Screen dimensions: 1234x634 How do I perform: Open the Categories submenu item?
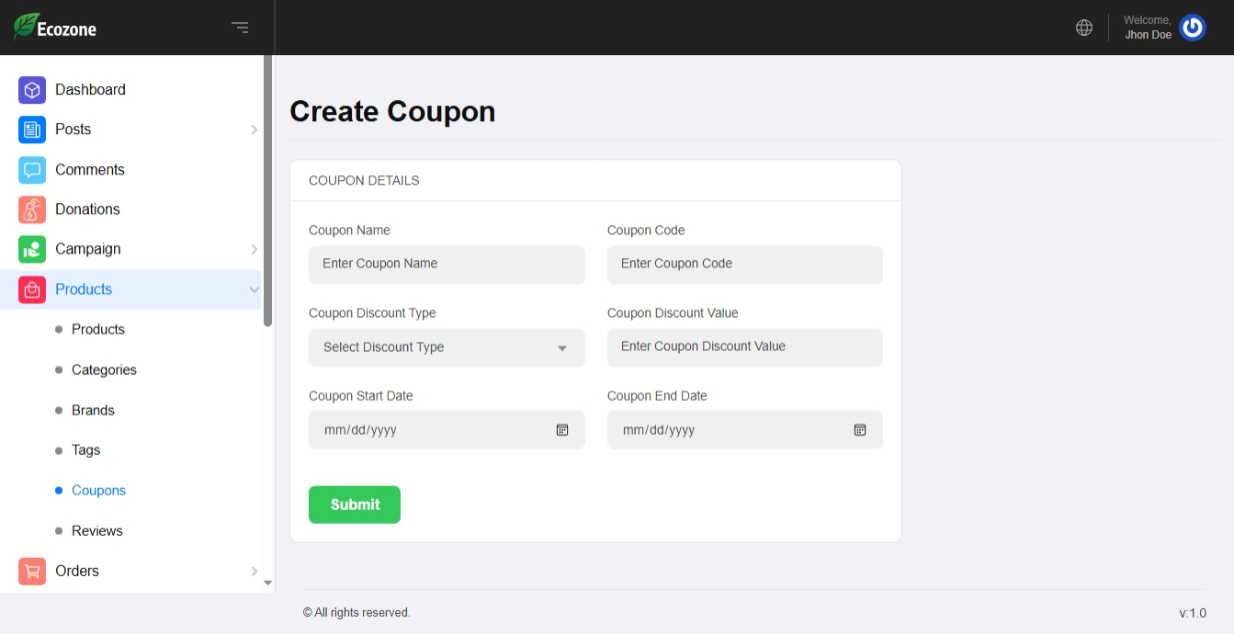pos(104,370)
